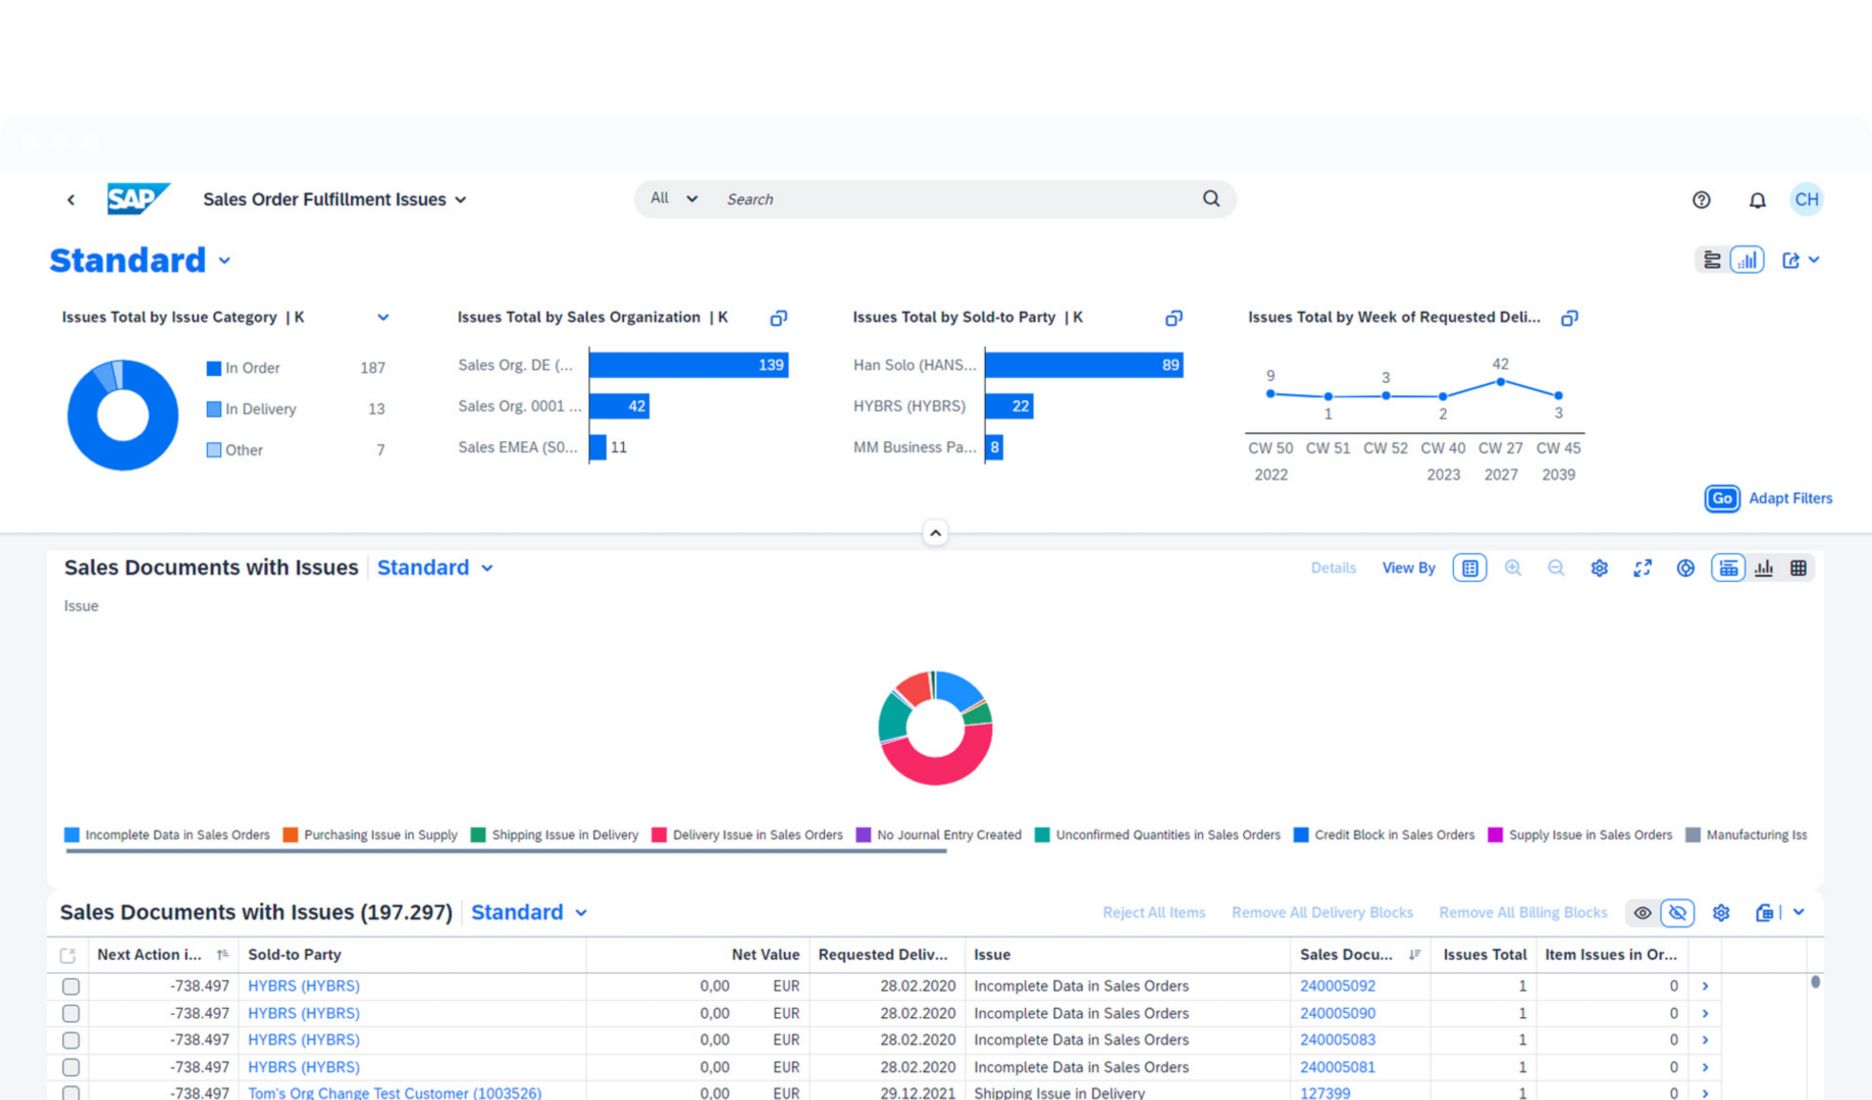Enable the eye visibility toggle above the table
The image size is (1872, 1100).
tap(1643, 912)
